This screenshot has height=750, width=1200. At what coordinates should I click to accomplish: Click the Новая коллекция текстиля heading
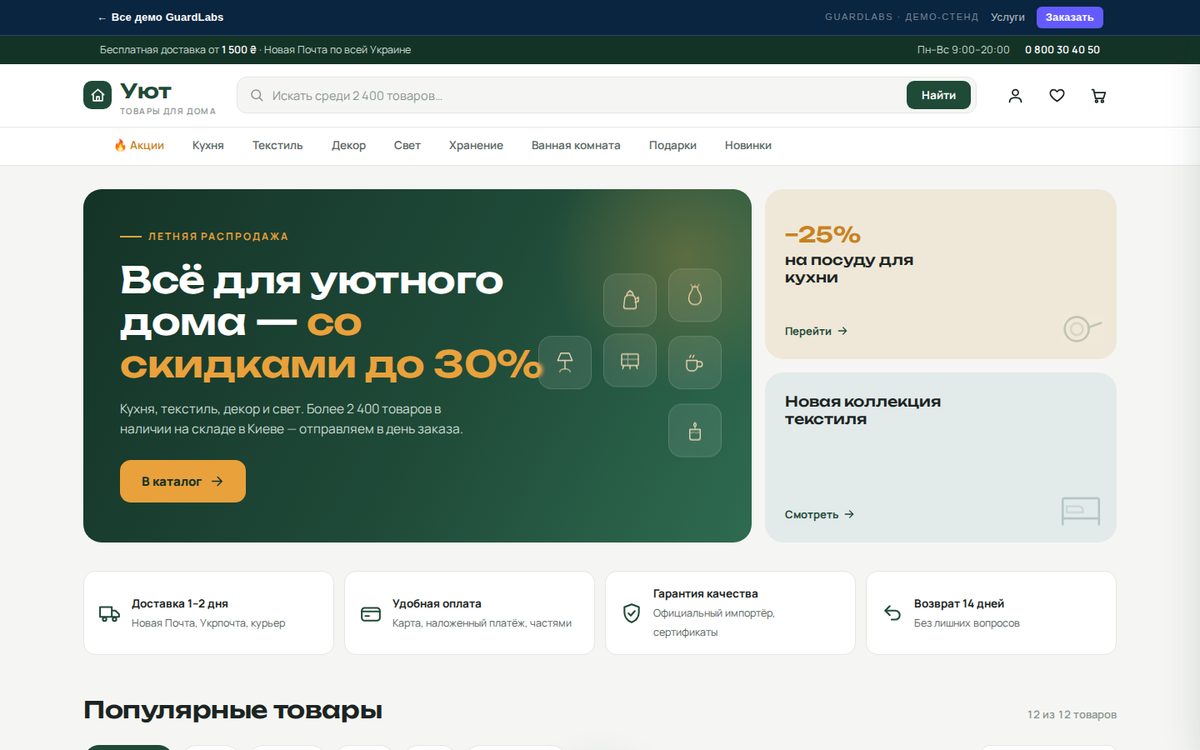tap(863, 410)
